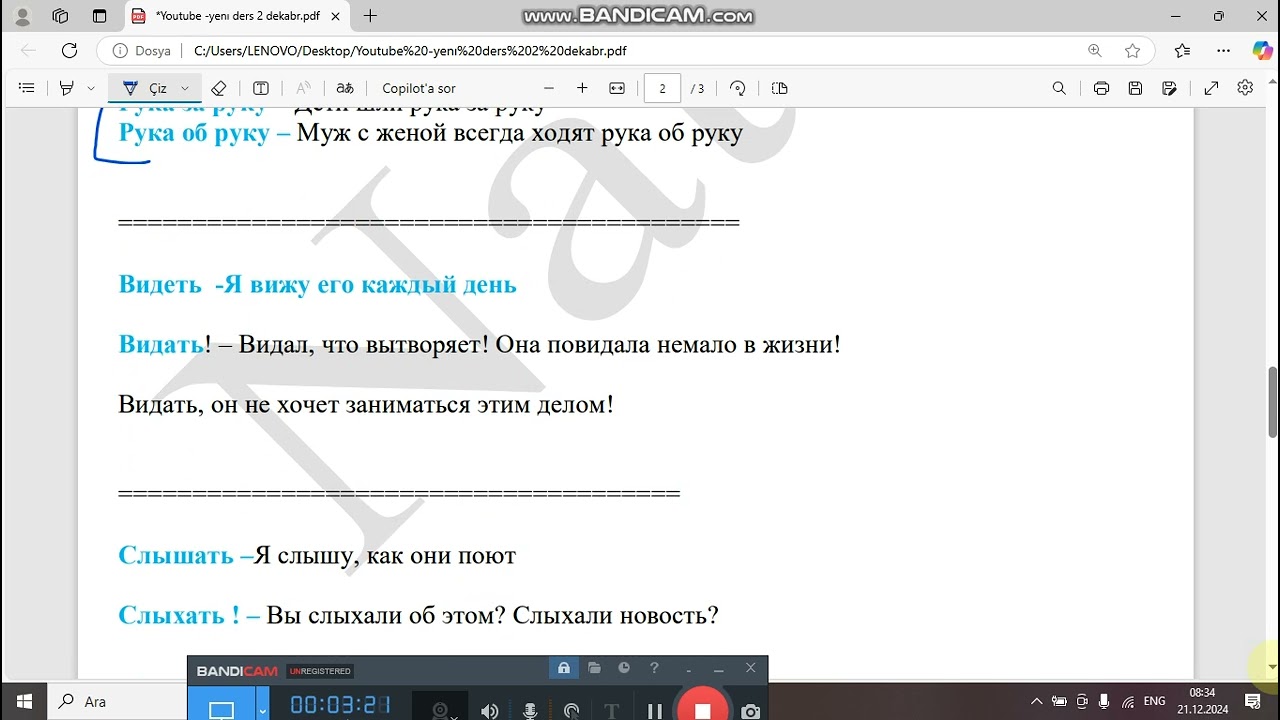This screenshot has width=1280, height=720.
Task: Open the workspaces icon in the title bar
Action: tap(61, 16)
